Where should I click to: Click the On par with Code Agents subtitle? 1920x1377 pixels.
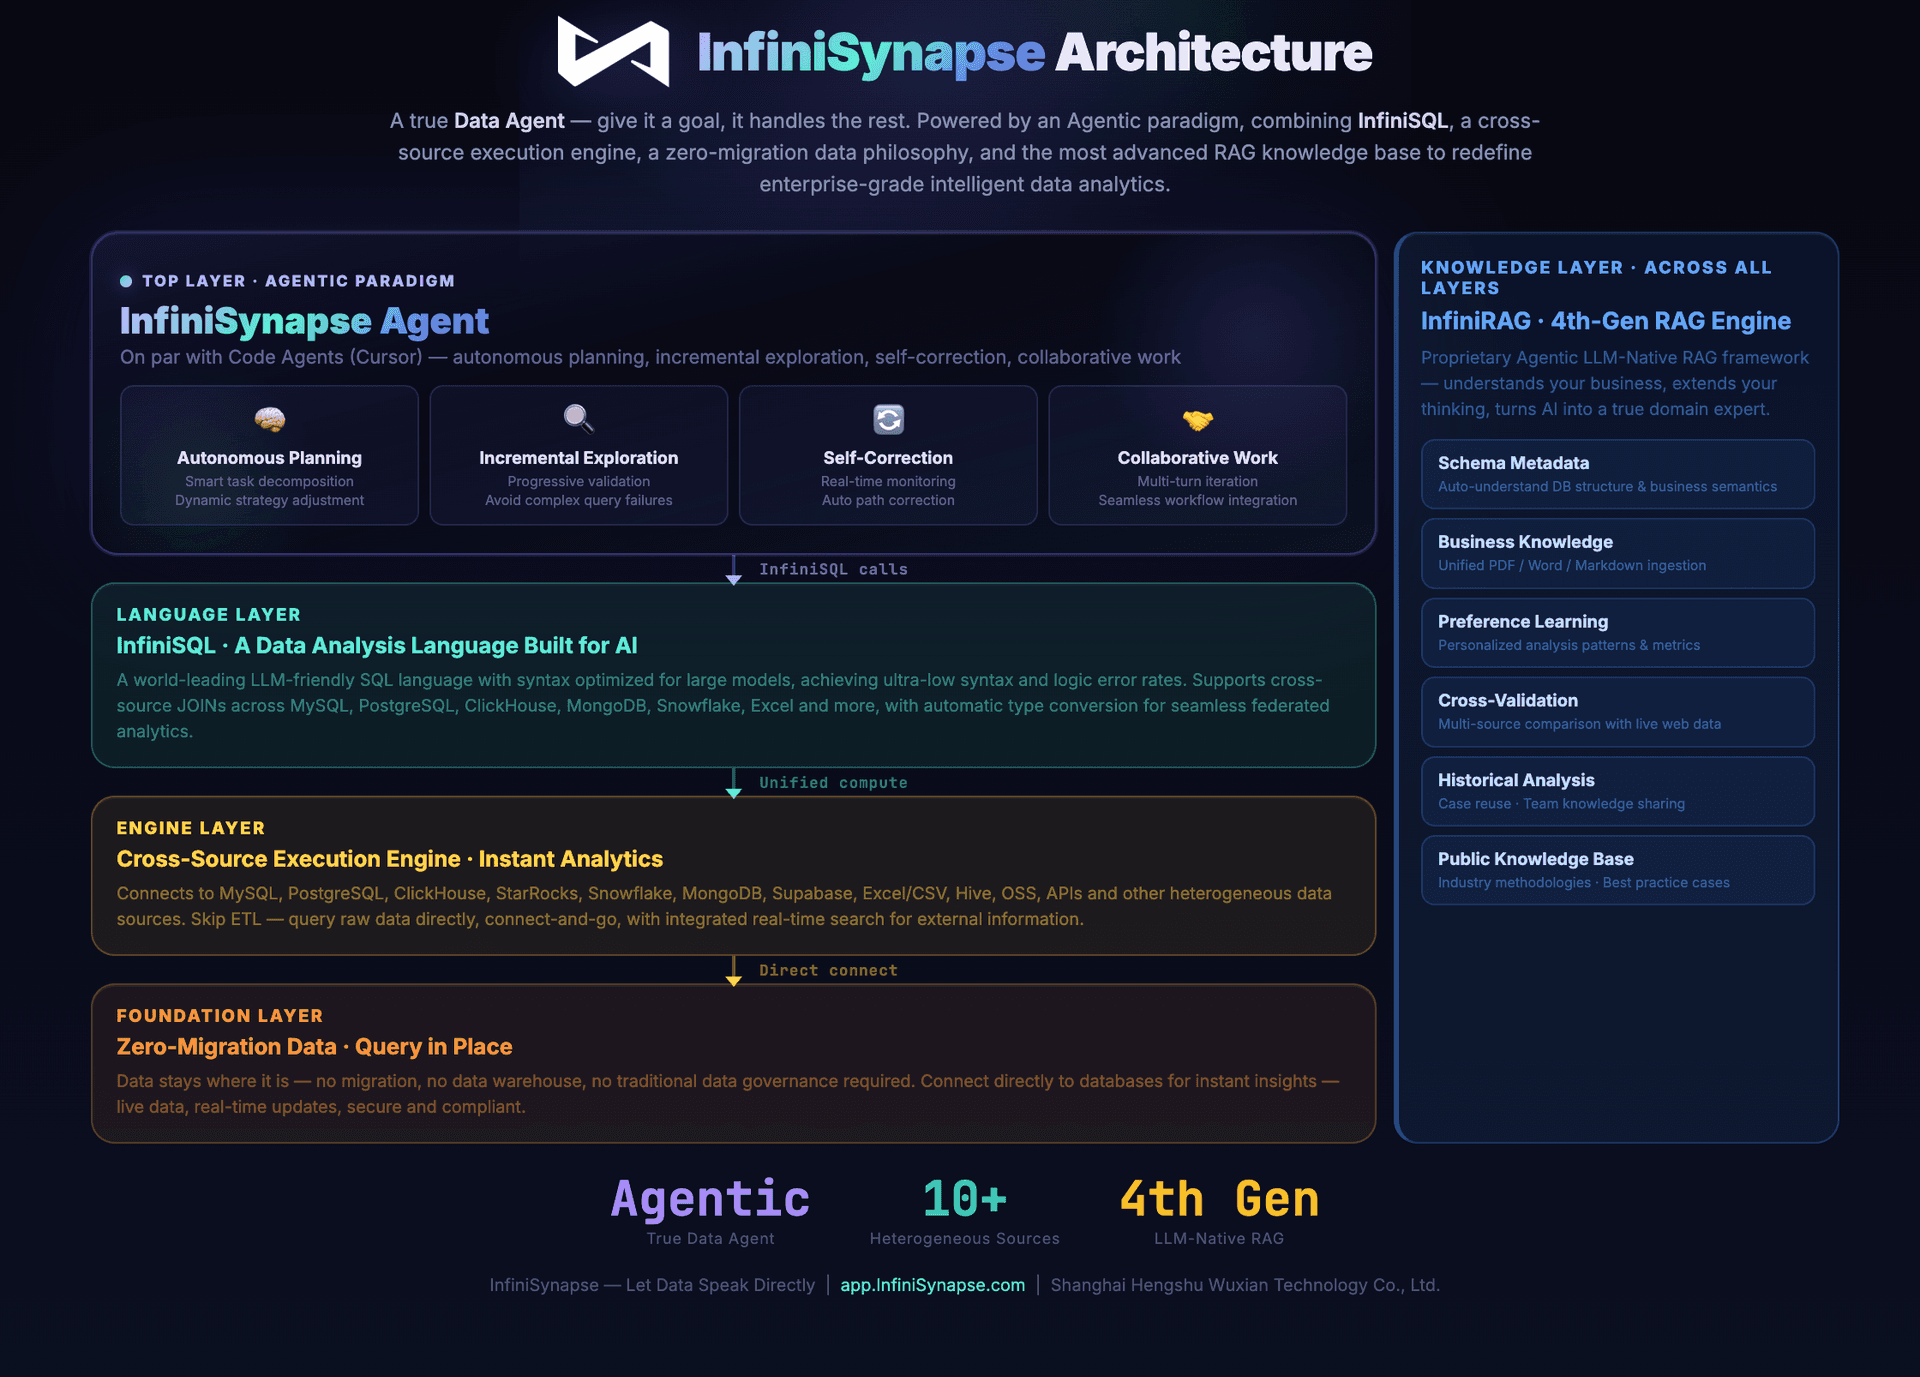tap(650, 358)
